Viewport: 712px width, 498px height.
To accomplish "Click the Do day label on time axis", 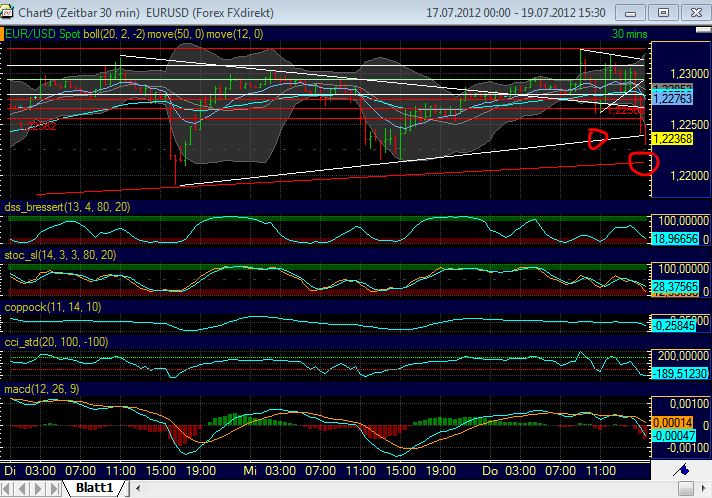I will [x=490, y=471].
